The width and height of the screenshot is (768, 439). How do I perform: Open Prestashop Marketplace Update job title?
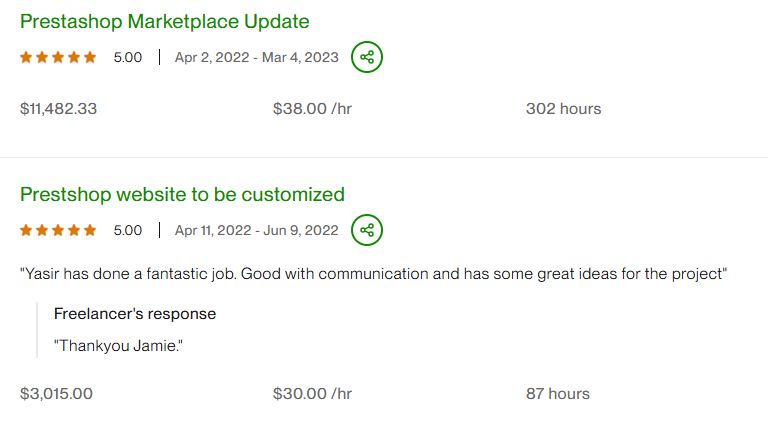pos(165,21)
